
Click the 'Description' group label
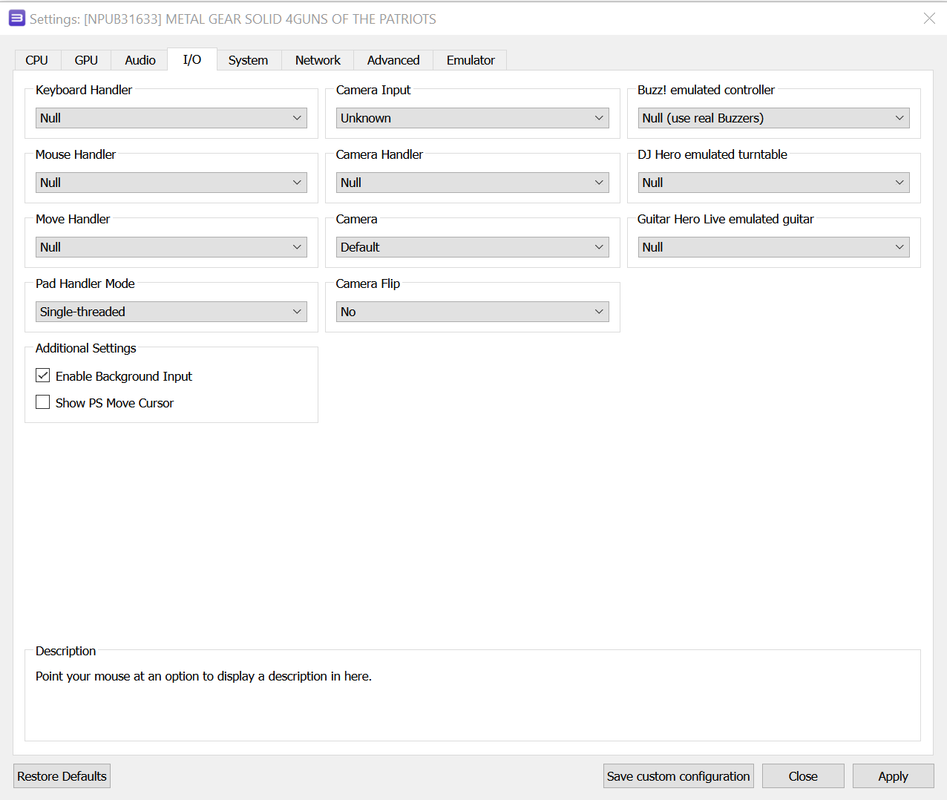tap(65, 651)
